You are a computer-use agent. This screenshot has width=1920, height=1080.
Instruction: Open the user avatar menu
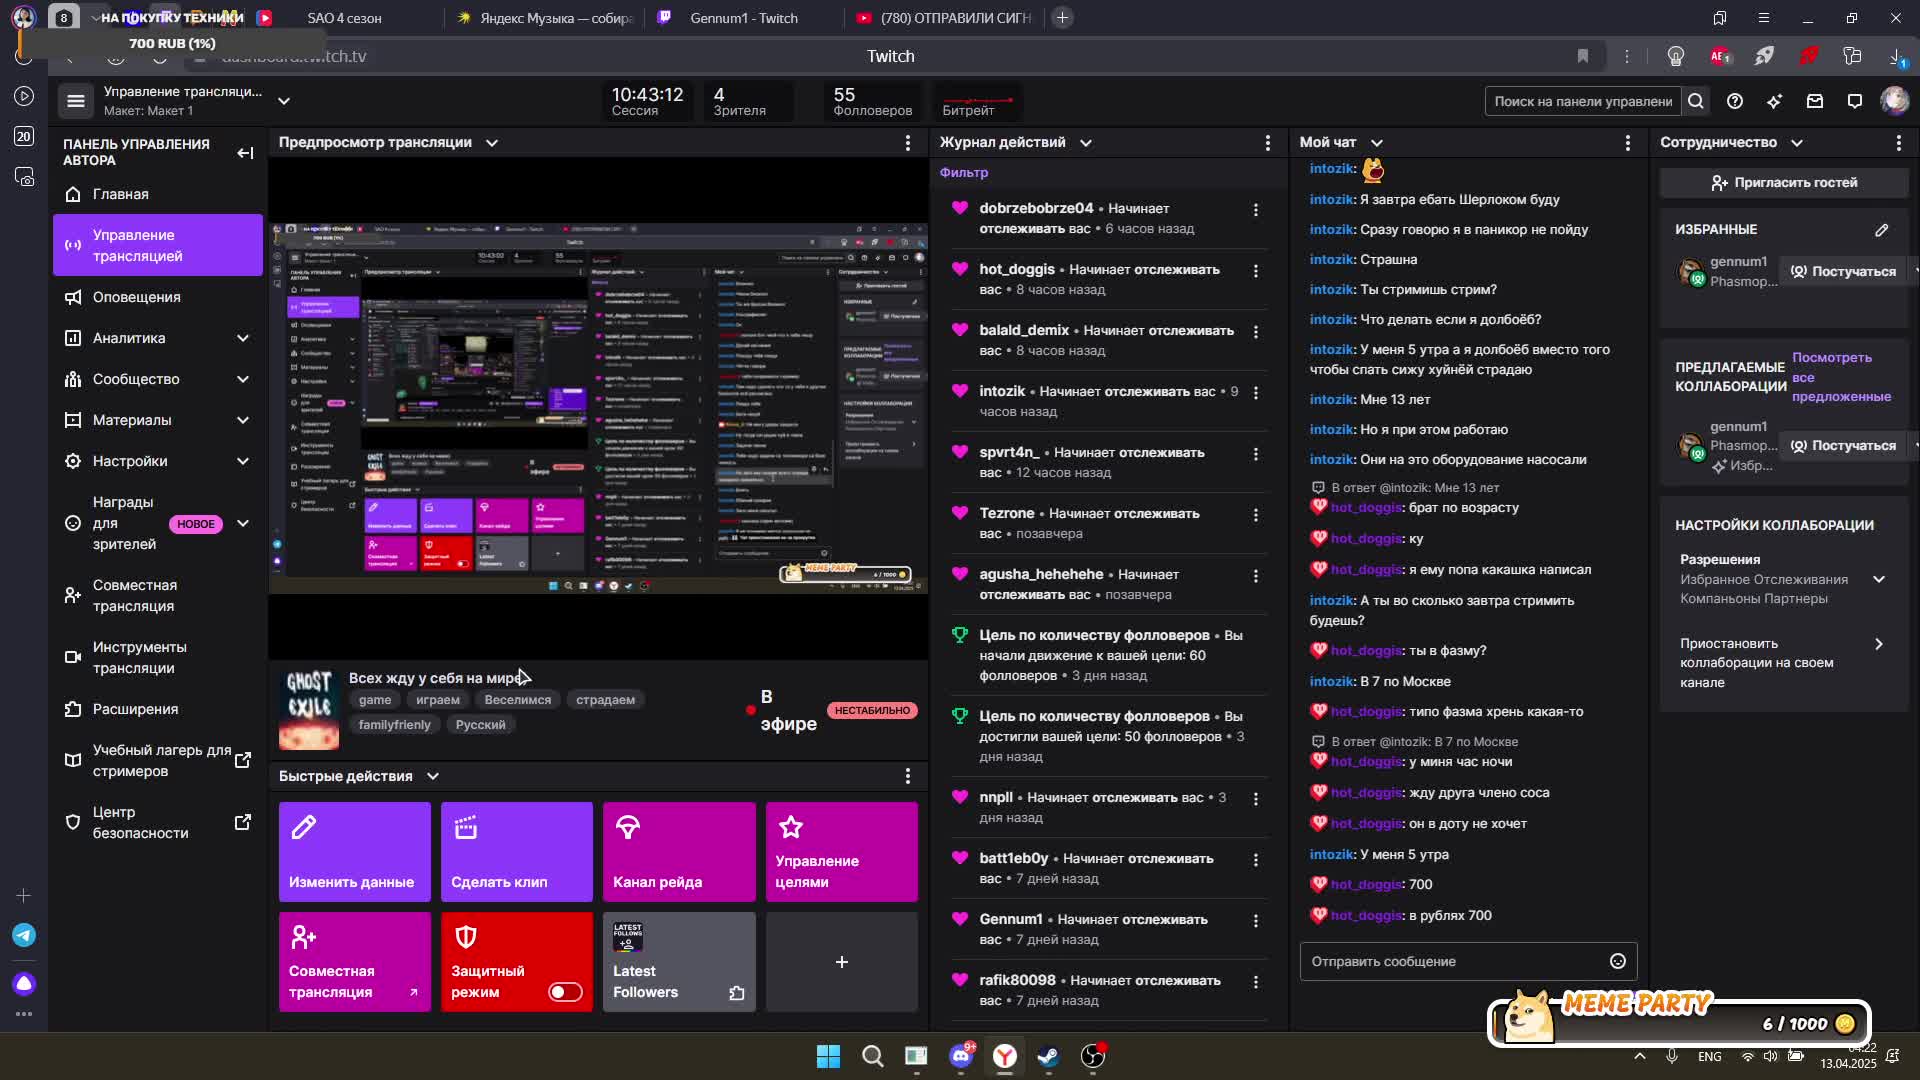[1895, 100]
